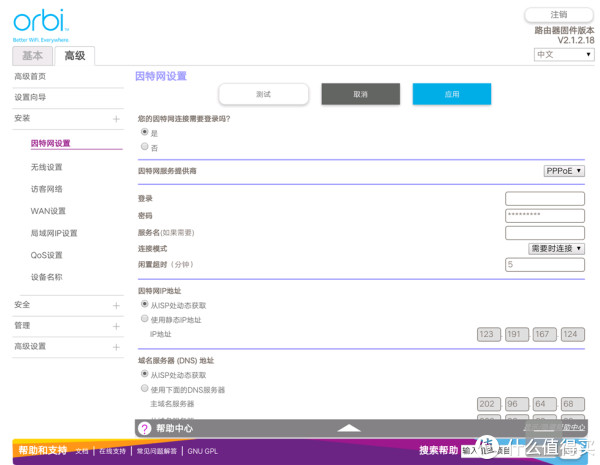
Task: Select 使用静态IP地址 radio option
Action: tap(145, 319)
